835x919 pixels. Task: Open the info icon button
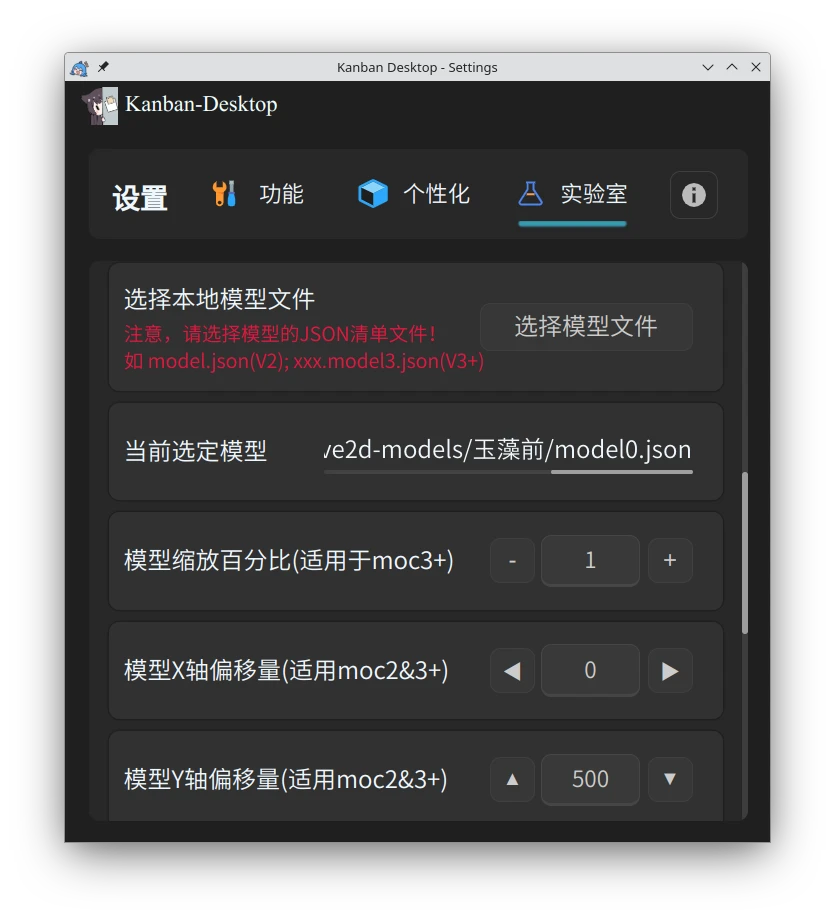[x=693, y=195]
